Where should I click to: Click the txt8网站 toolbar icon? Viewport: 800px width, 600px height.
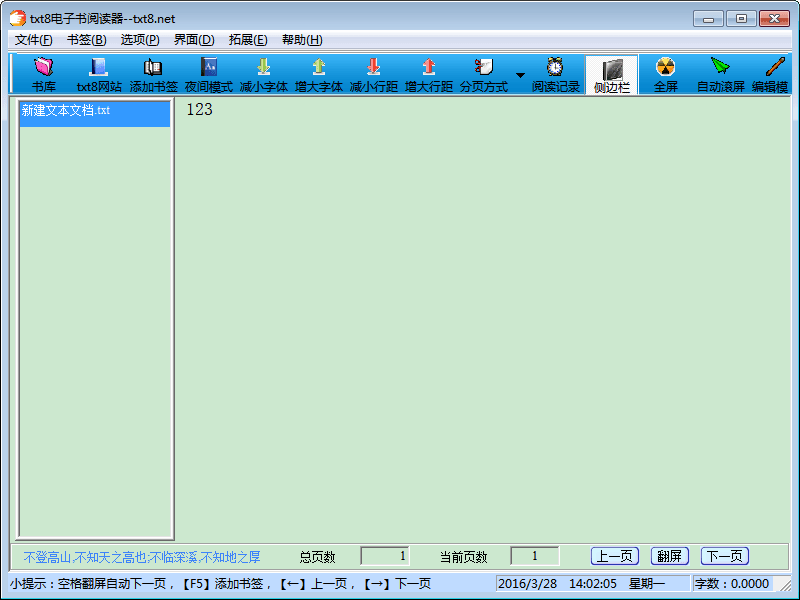(x=99, y=74)
